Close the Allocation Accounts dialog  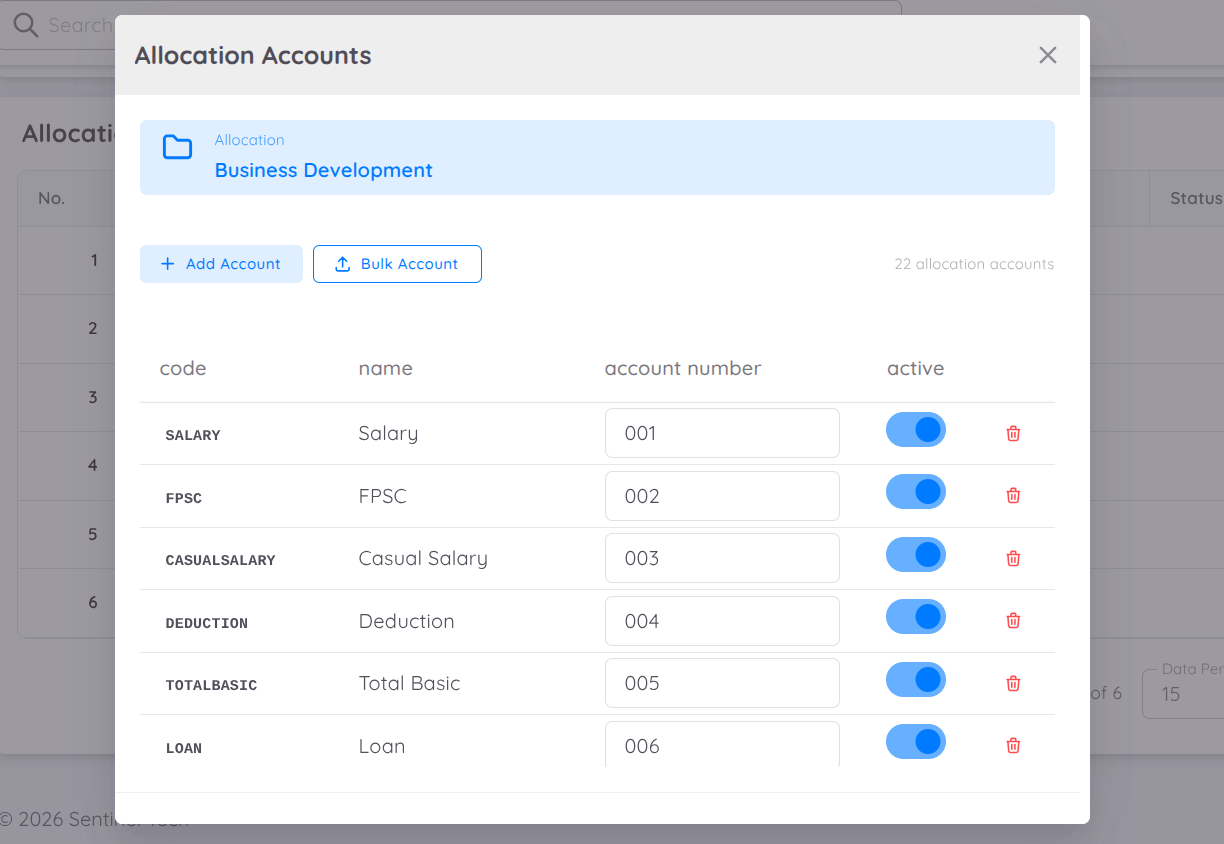(x=1047, y=55)
